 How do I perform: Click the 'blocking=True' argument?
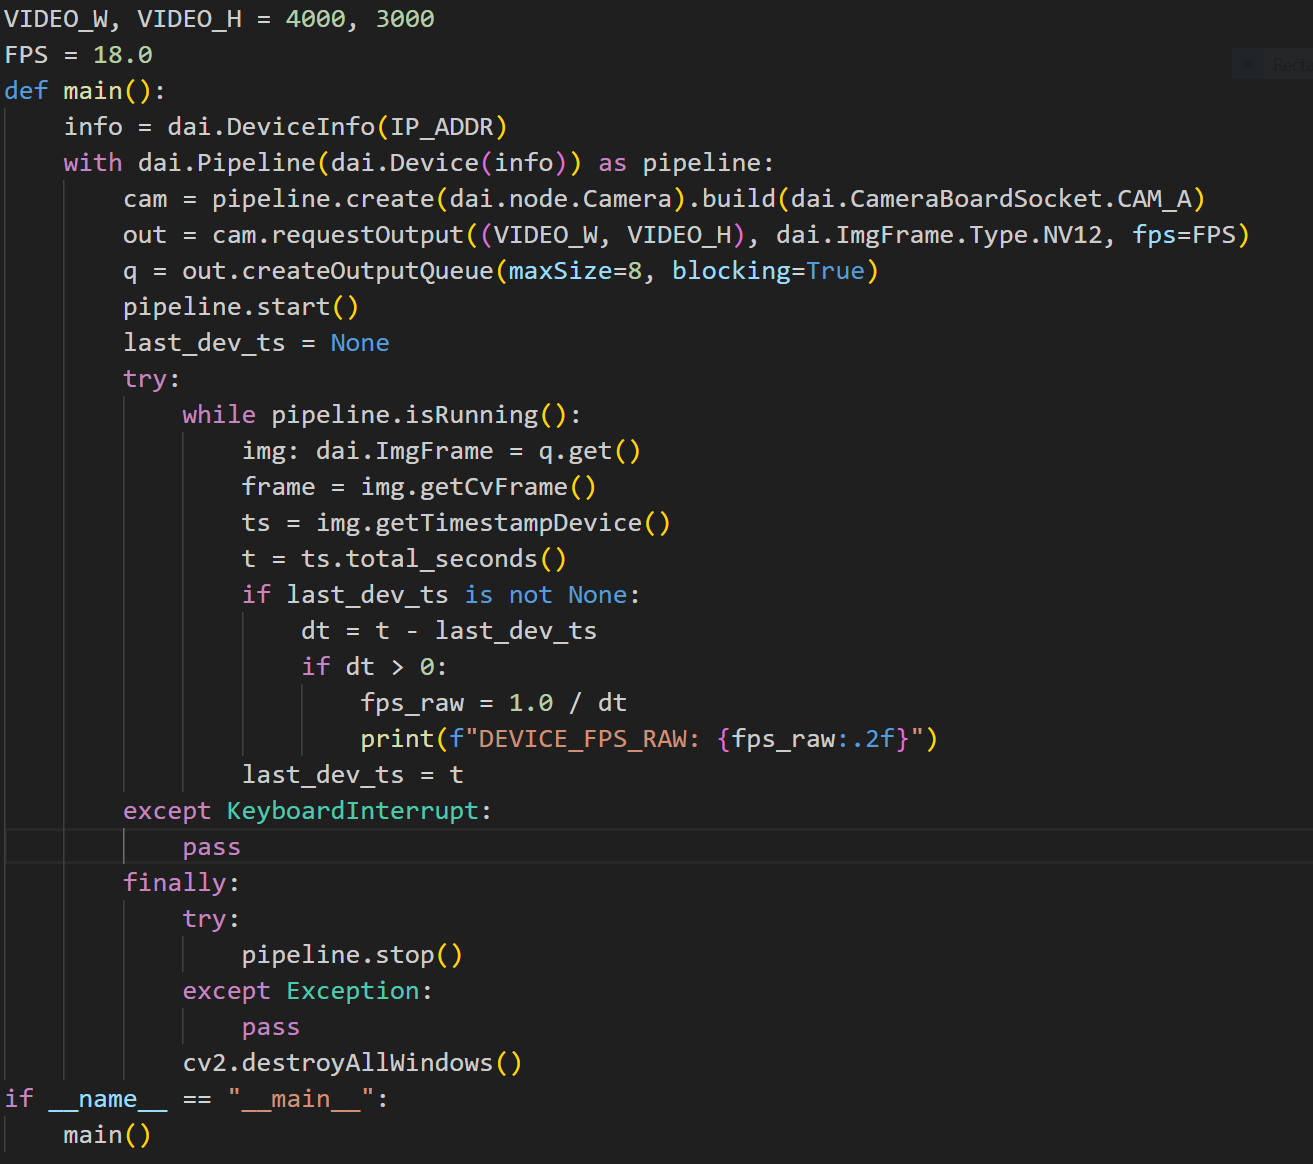767,271
